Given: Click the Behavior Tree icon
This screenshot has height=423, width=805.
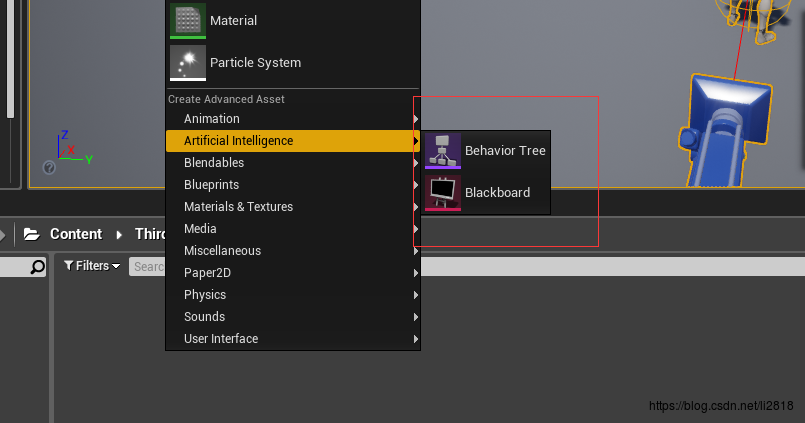Looking at the screenshot, I should click(443, 151).
